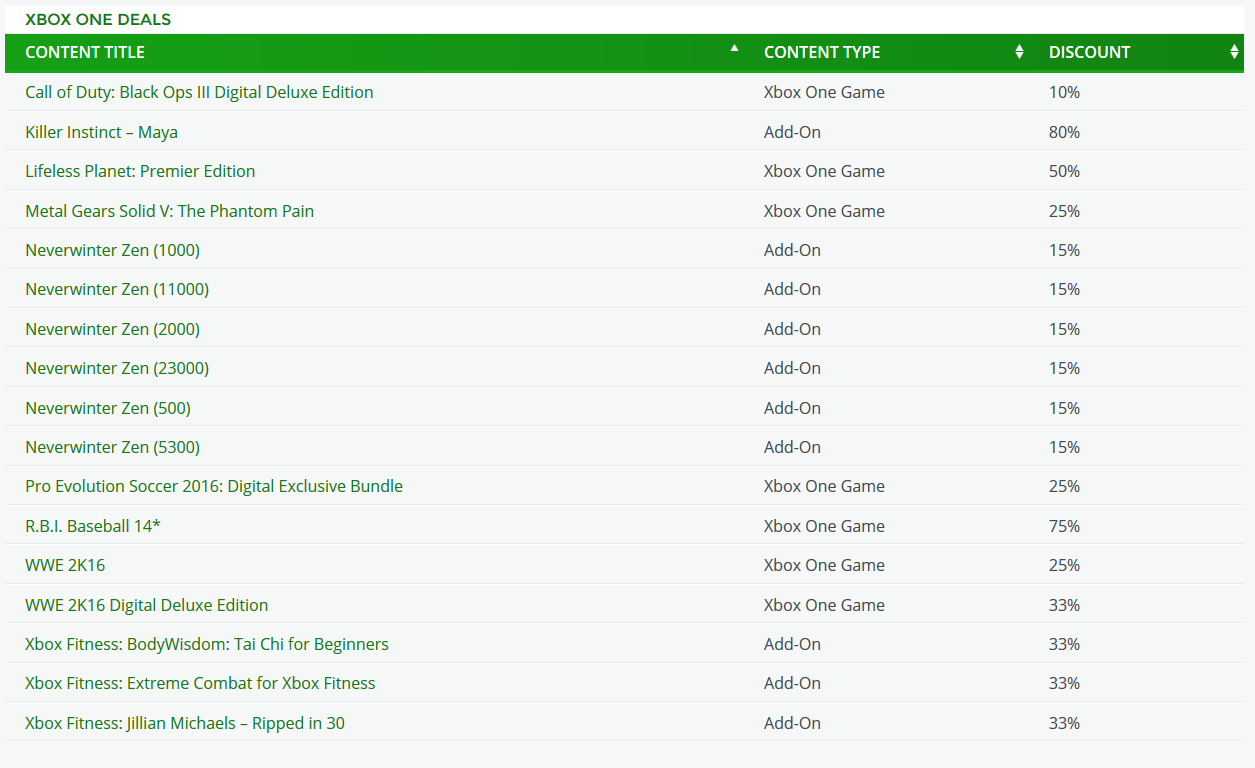Screen dimensions: 1255x768
Task: Sort table by Content Title arrow
Action: coord(735,48)
